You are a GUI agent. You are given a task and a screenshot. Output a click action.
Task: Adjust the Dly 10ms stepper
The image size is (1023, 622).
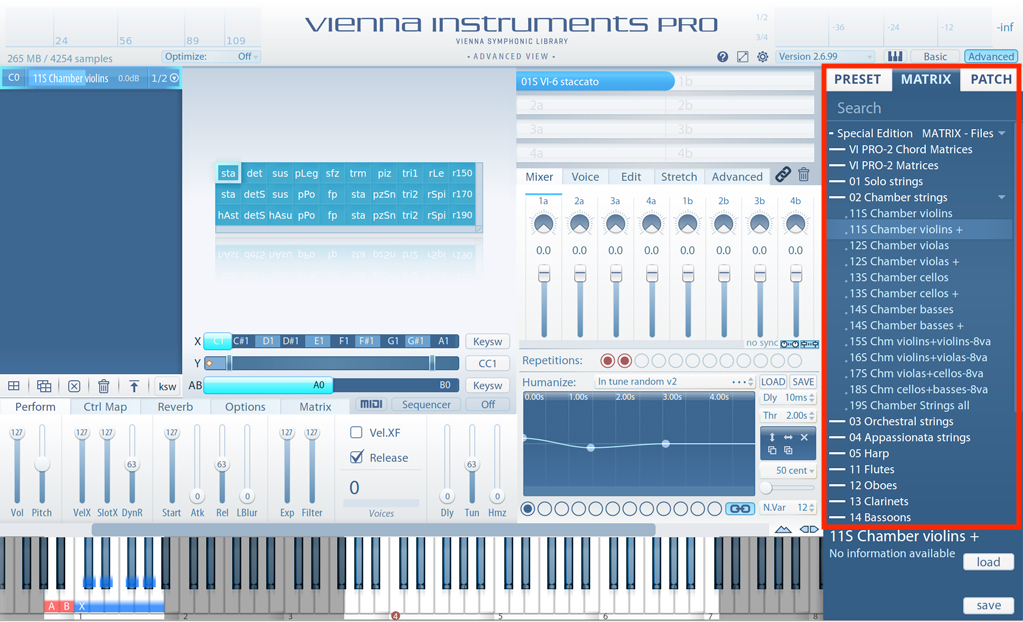(x=812, y=397)
